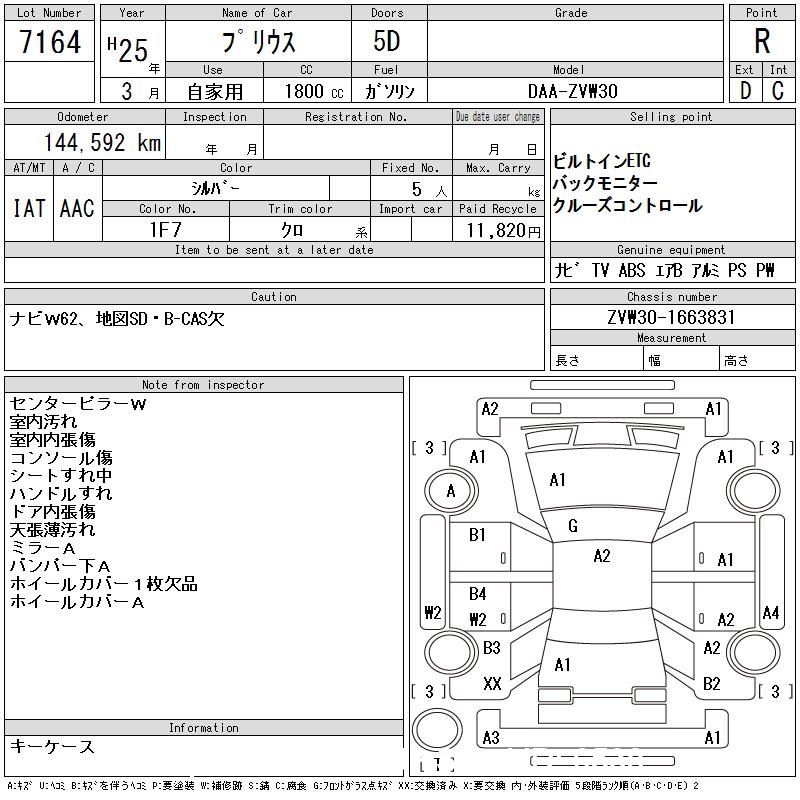This screenshot has height=800, width=800.
Task: Click the overall point grade R
Action: tap(762, 41)
